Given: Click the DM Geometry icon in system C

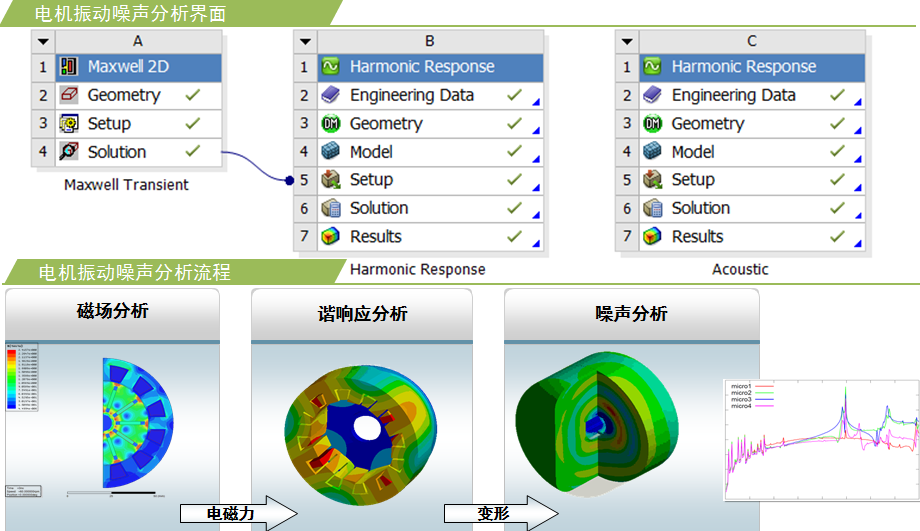Looking at the screenshot, I should pyautogui.click(x=652, y=123).
